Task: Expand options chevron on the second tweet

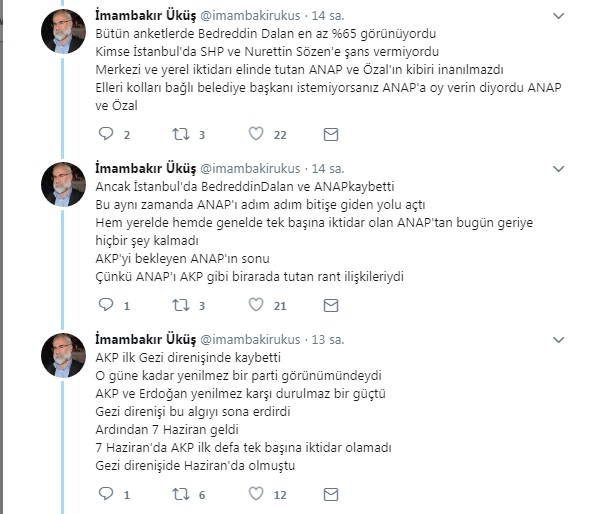Action: [x=577, y=167]
